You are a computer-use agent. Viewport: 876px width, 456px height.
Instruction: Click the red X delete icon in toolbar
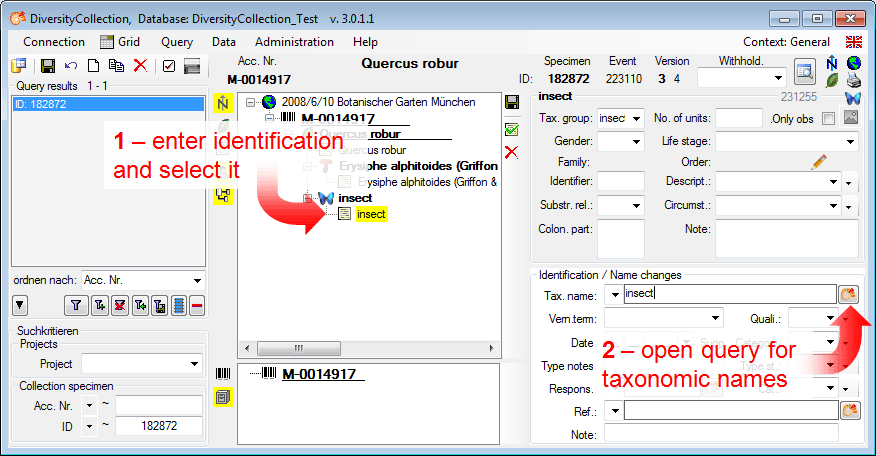139,66
